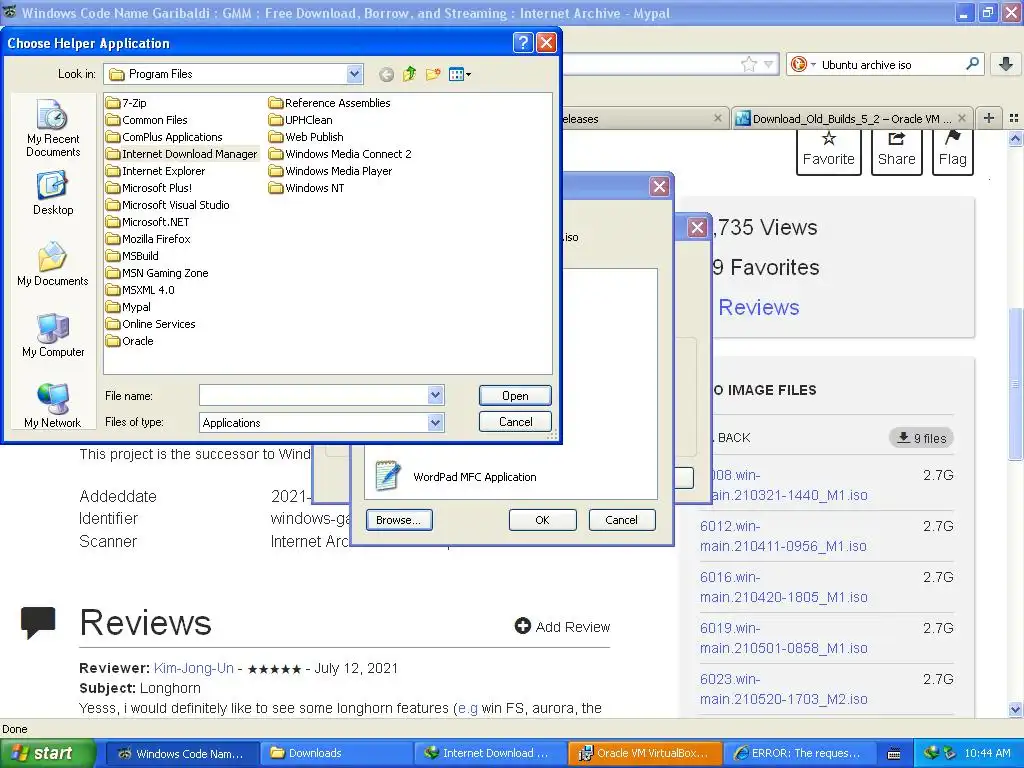Open My Network in the places bar

pos(53,406)
